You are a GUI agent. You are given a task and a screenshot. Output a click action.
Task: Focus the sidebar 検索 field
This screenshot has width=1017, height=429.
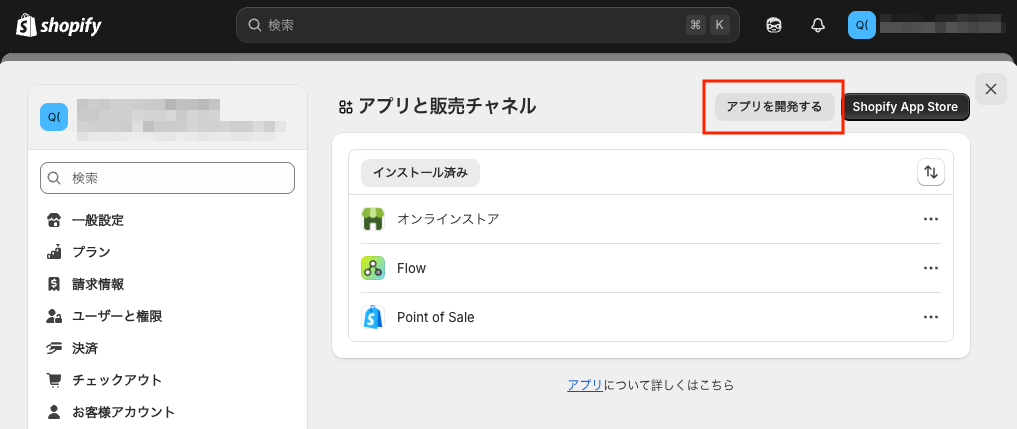coord(167,178)
